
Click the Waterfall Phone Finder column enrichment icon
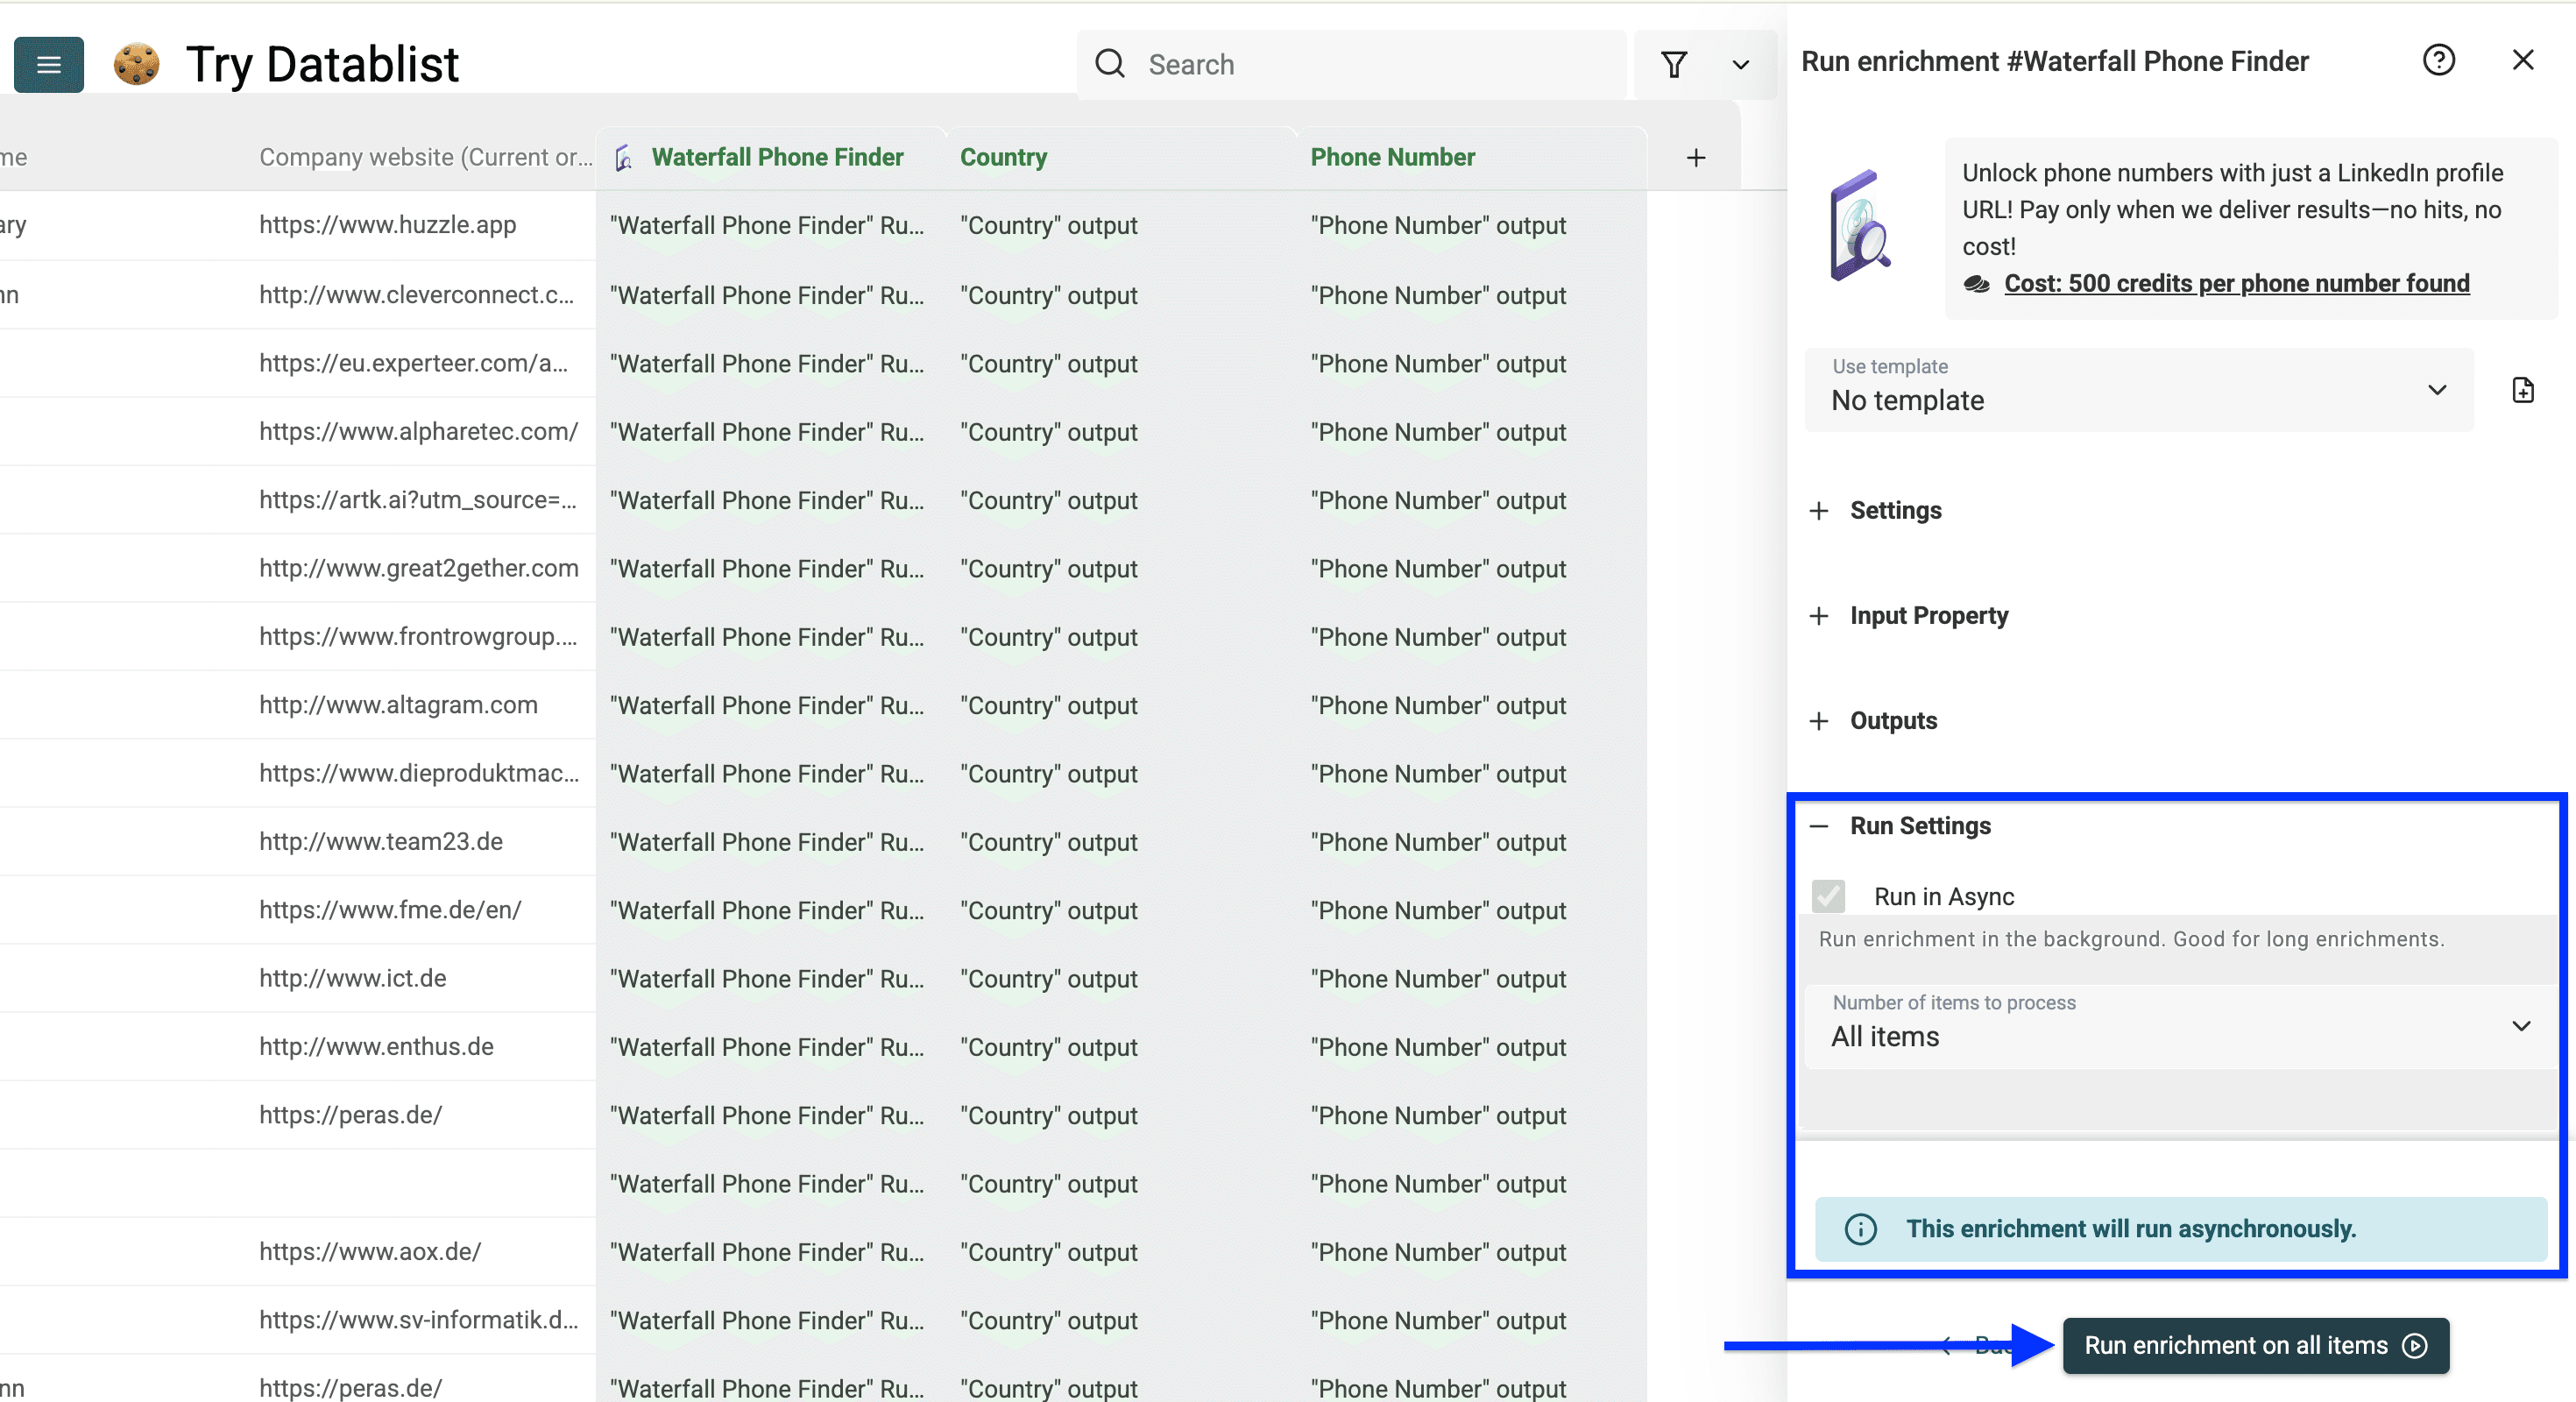click(623, 158)
